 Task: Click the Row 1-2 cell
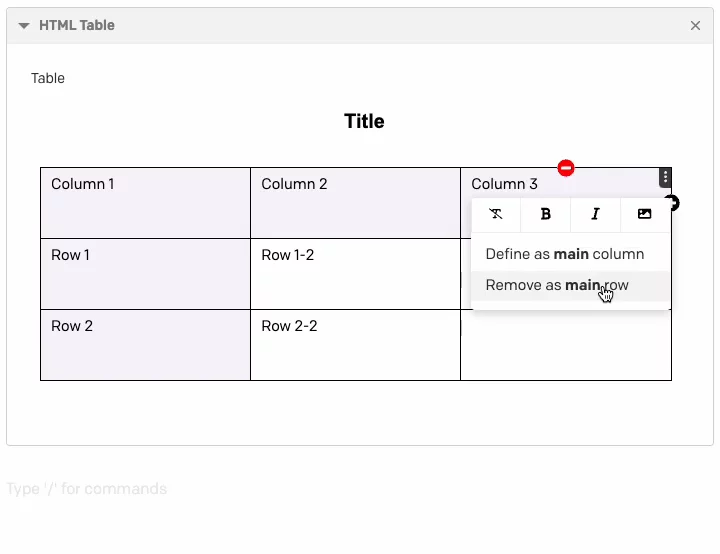(355, 274)
